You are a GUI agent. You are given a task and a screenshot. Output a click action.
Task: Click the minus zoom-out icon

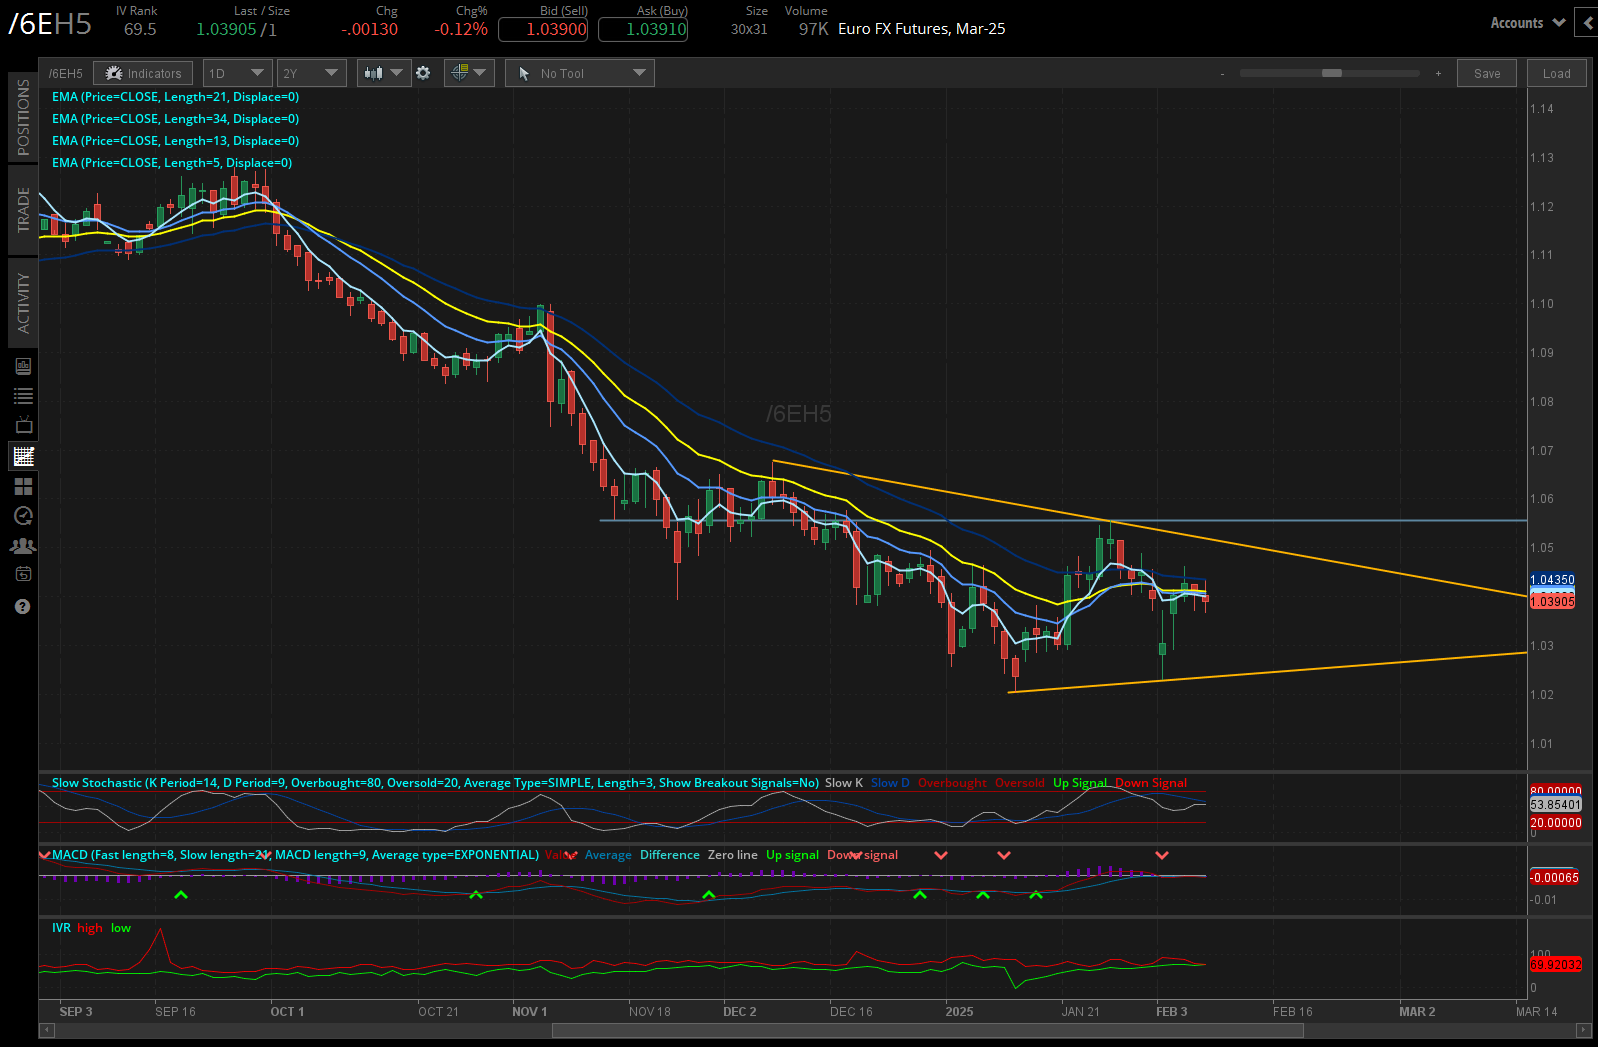1222,74
